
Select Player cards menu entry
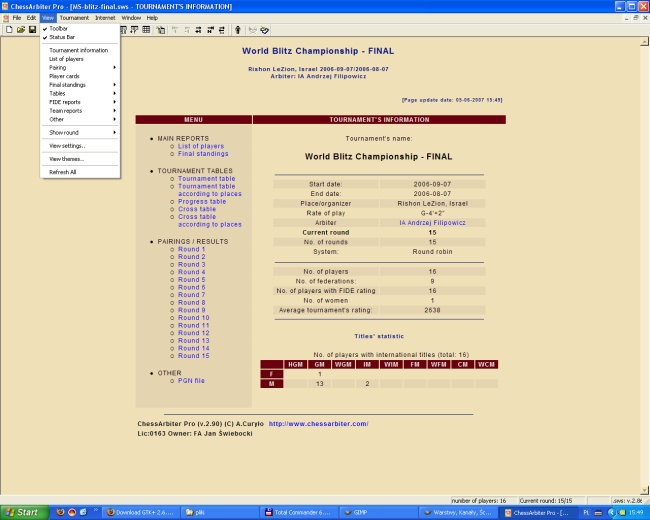80,76
